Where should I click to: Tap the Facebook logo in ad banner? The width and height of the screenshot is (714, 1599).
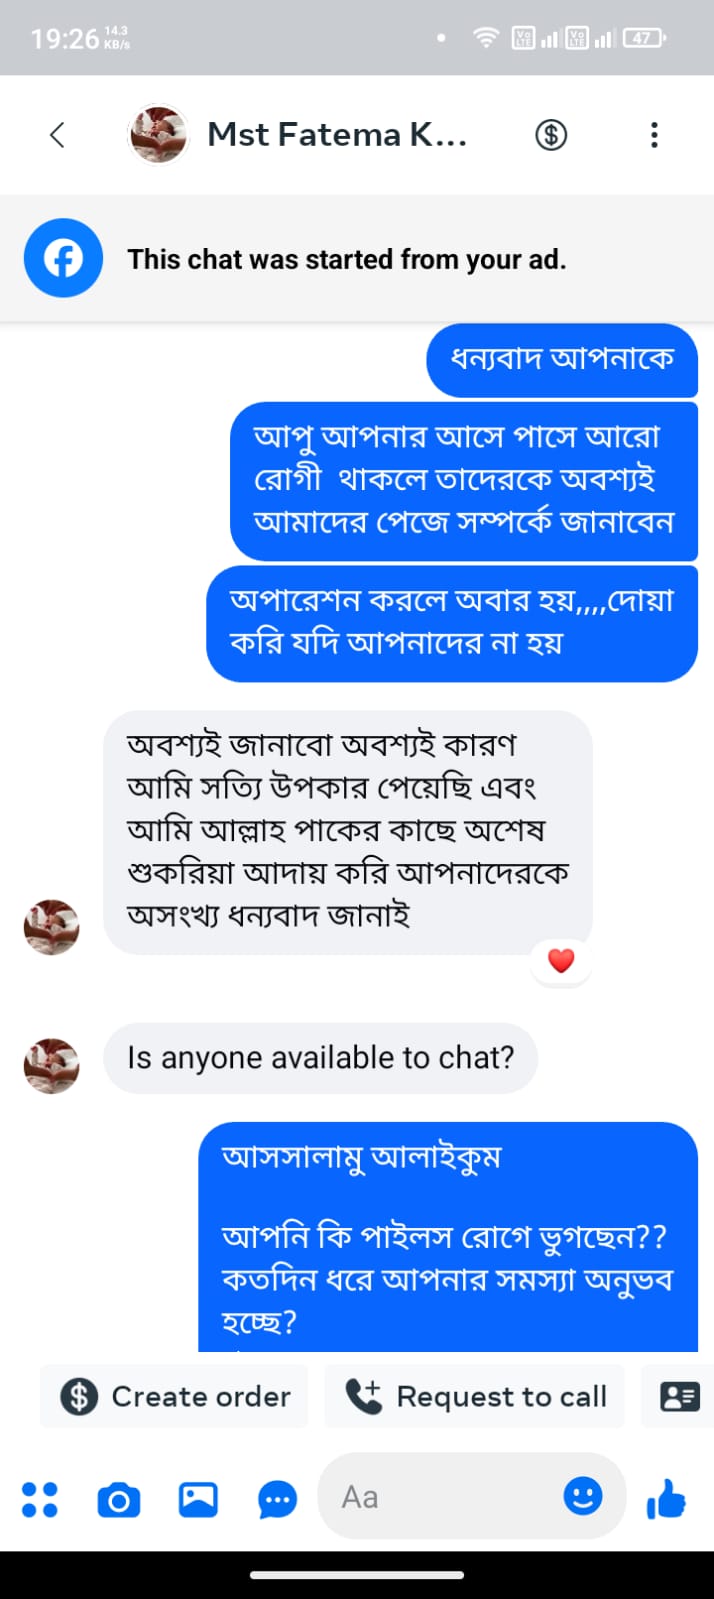point(63,259)
